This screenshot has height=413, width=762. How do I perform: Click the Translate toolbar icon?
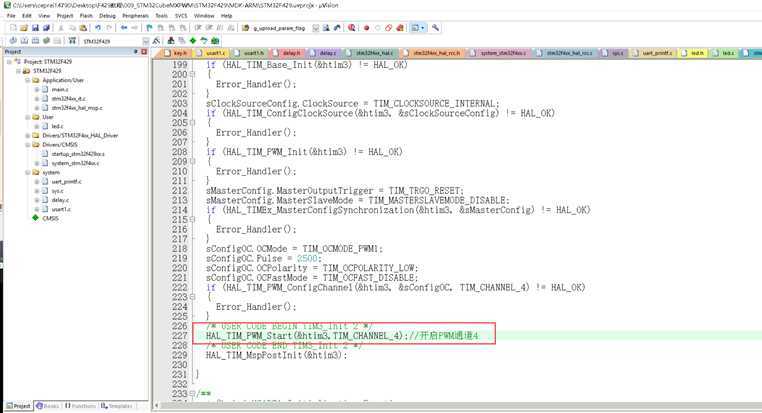click(x=13, y=41)
